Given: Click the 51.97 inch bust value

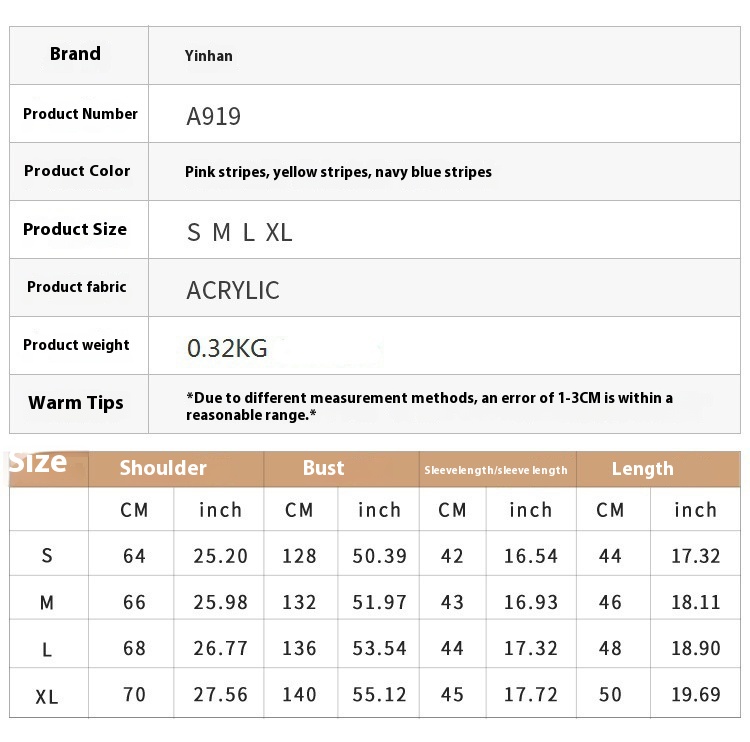Looking at the screenshot, I should tap(379, 602).
